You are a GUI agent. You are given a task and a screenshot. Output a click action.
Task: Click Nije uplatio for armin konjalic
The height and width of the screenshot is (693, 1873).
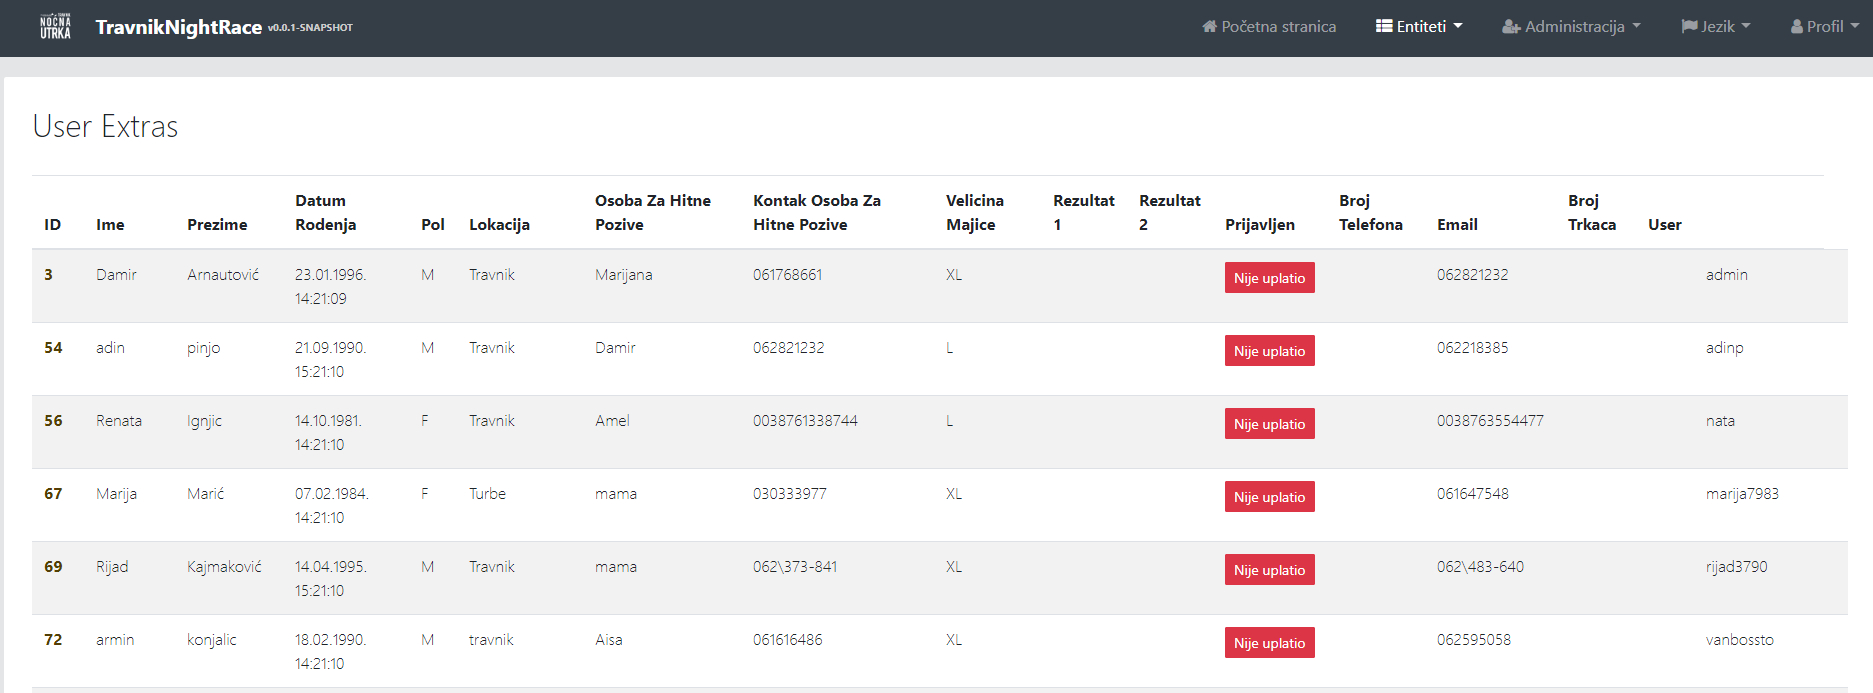tap(1269, 643)
